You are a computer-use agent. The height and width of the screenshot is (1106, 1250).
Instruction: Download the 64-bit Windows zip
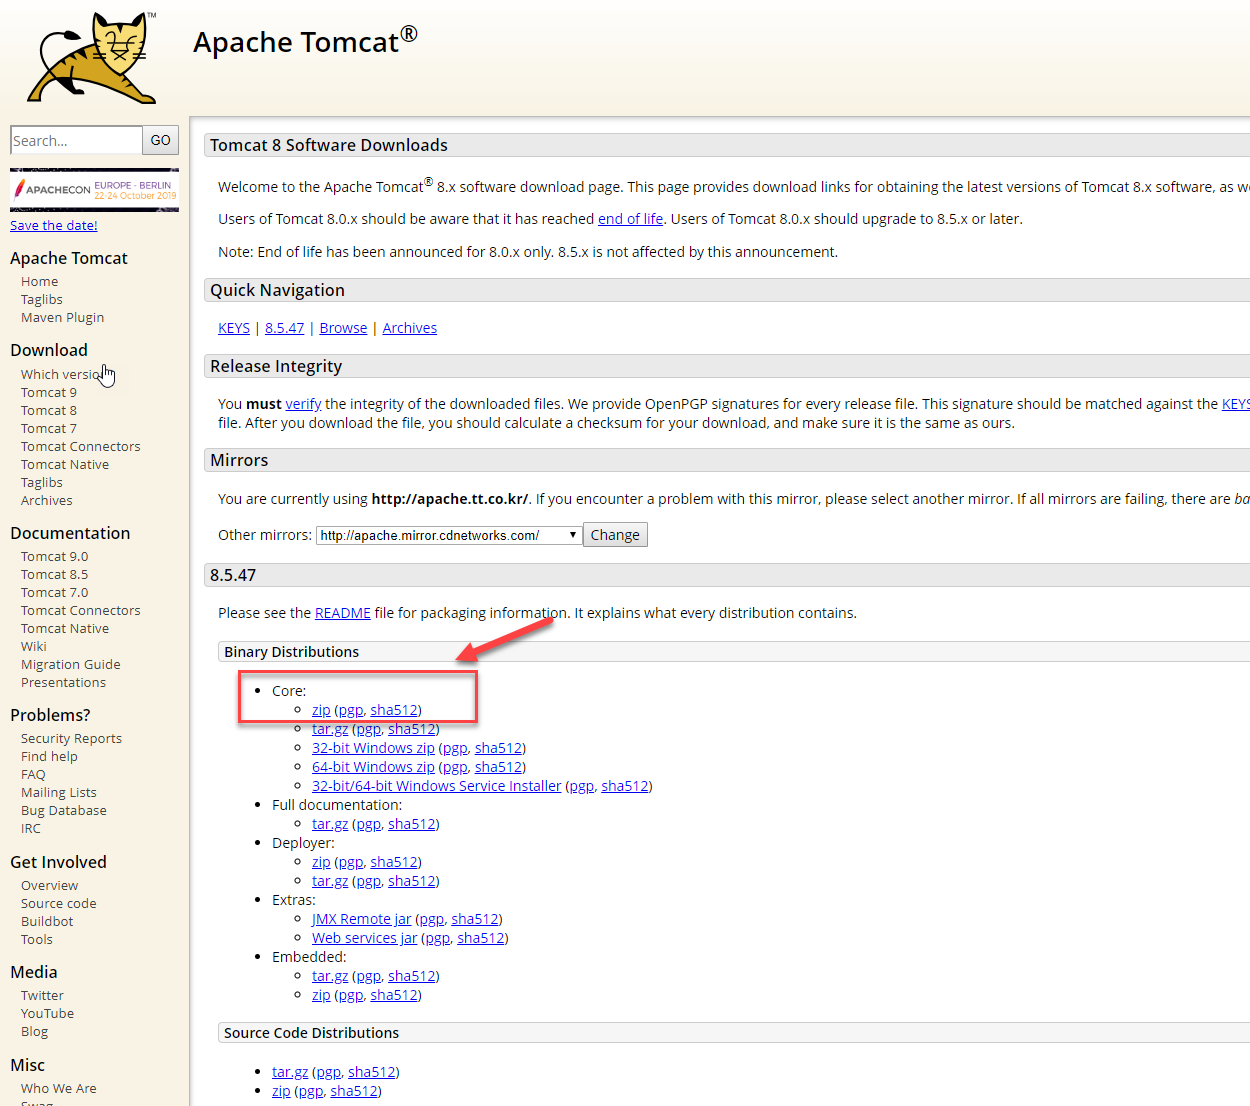(373, 767)
